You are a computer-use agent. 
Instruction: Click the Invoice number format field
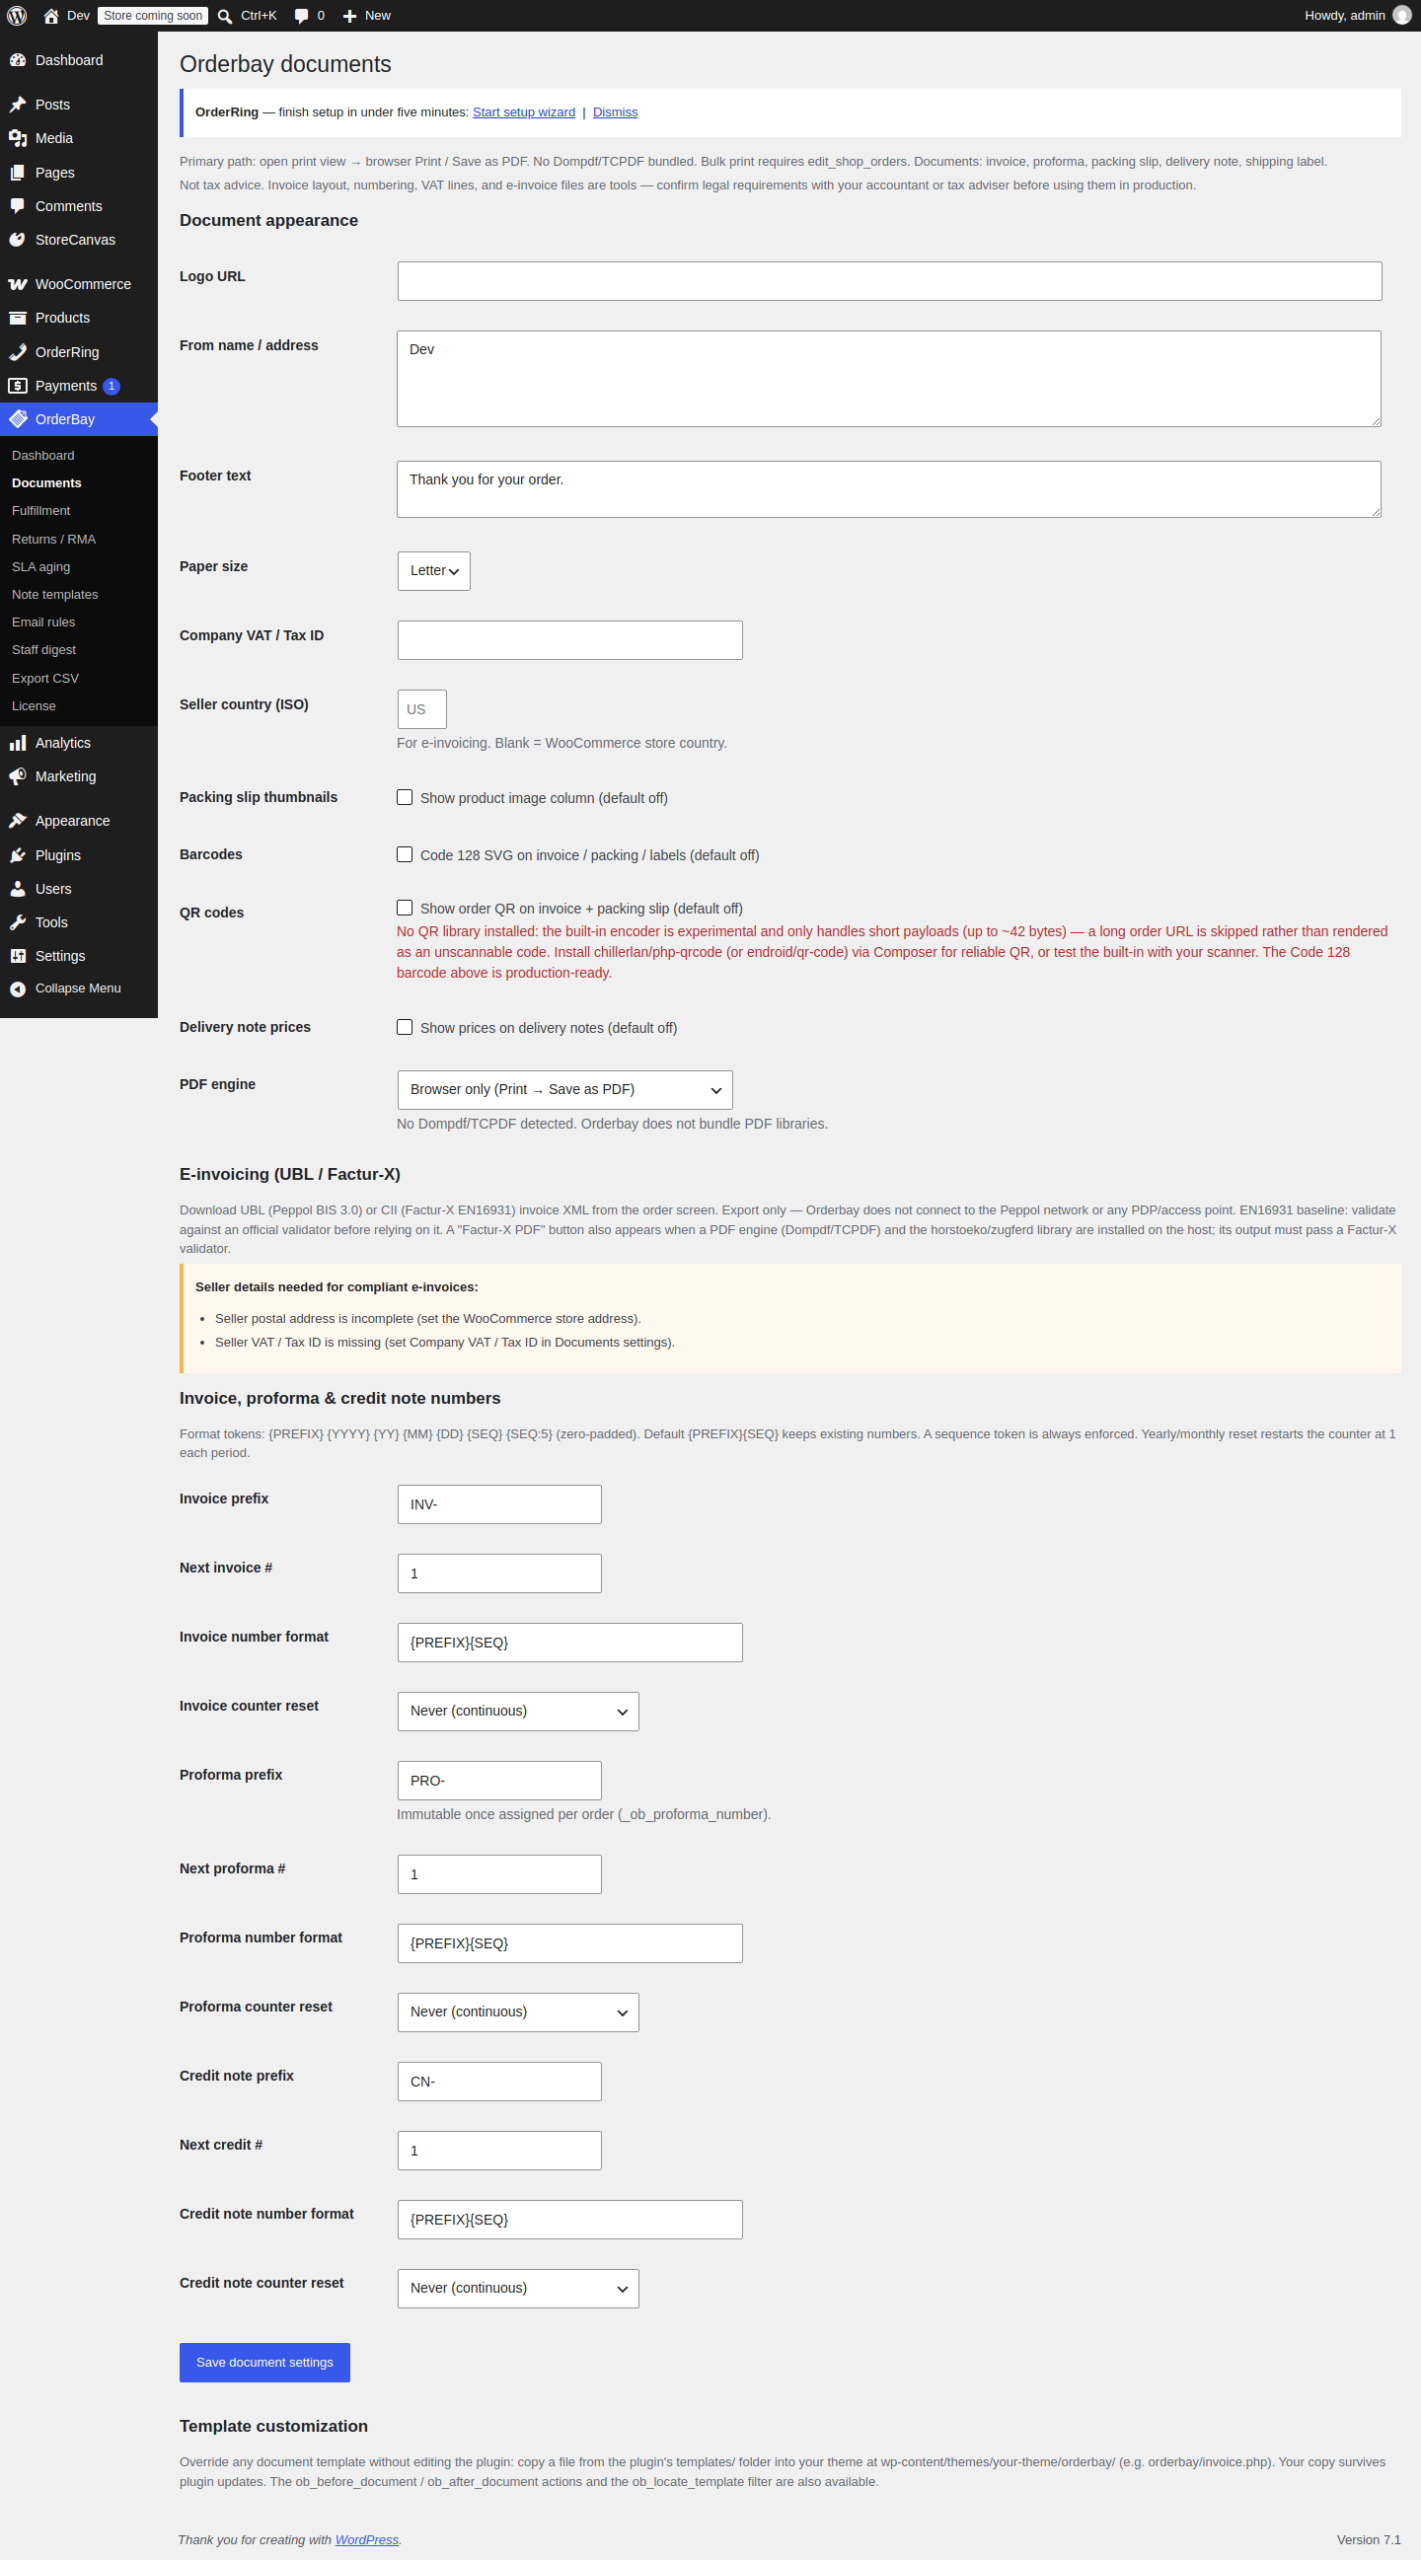pos(570,1643)
